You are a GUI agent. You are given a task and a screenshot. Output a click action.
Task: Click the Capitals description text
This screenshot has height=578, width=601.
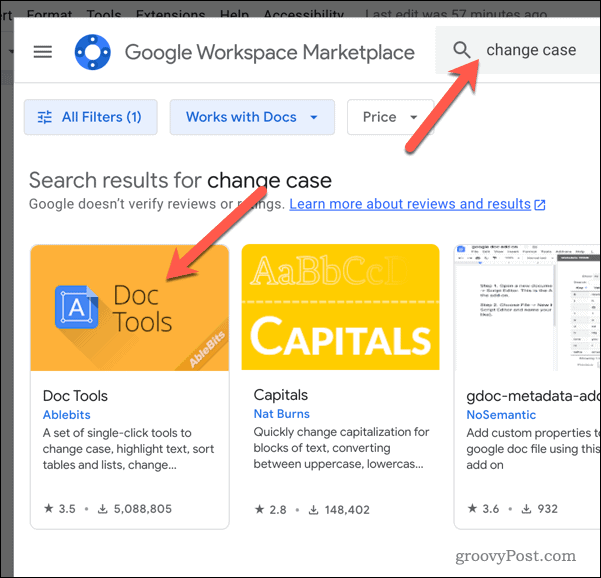point(341,448)
